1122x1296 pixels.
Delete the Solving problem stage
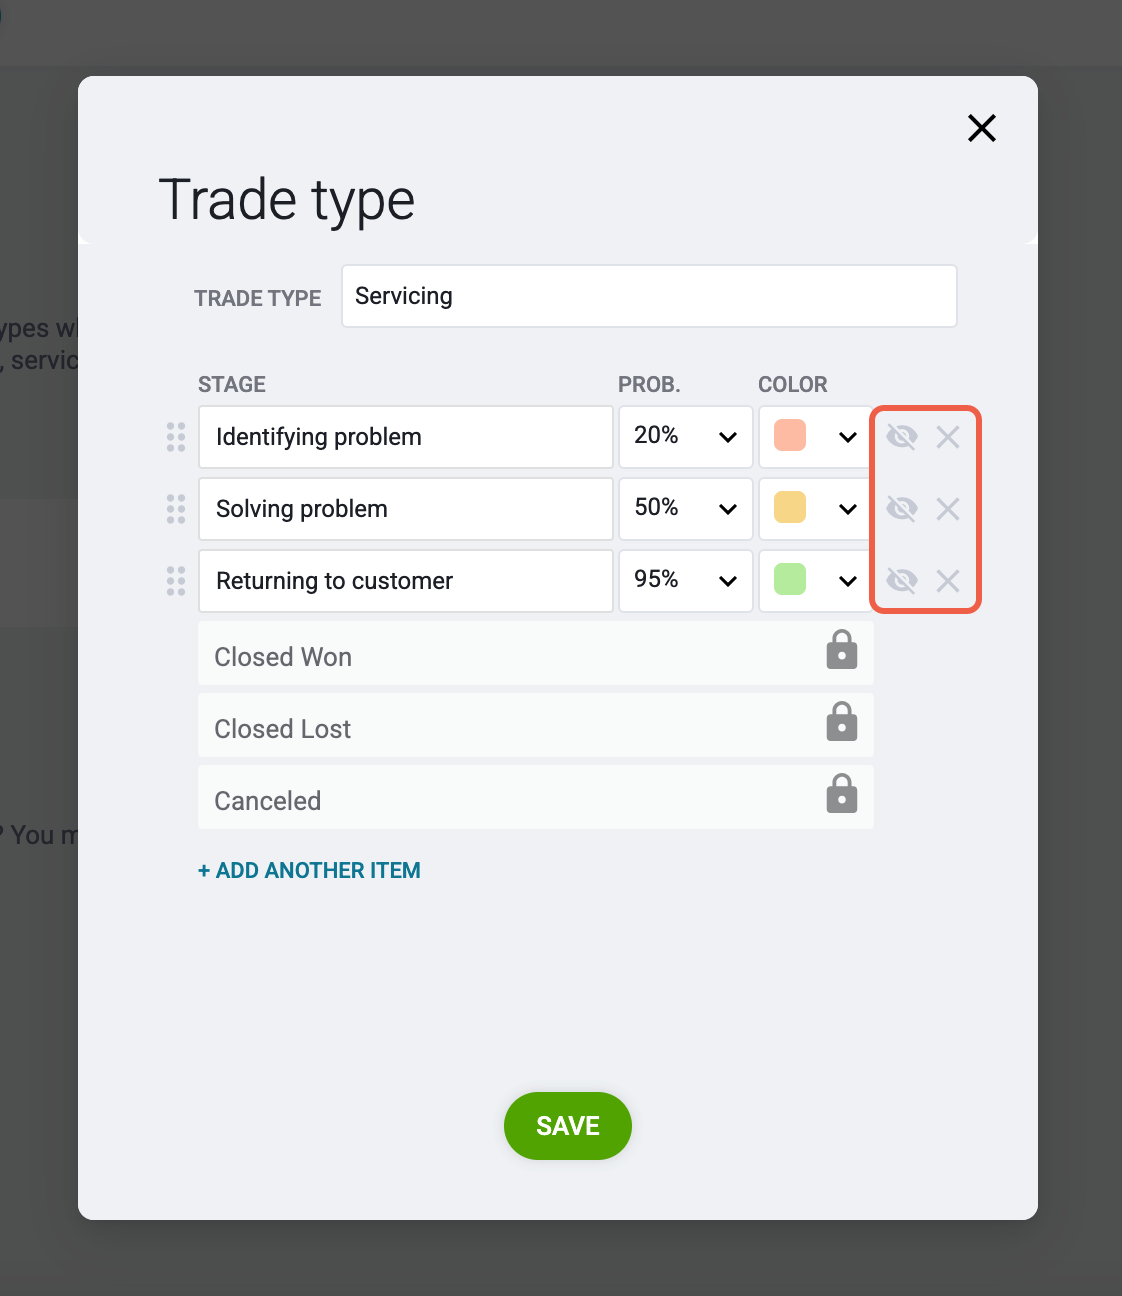tap(948, 509)
